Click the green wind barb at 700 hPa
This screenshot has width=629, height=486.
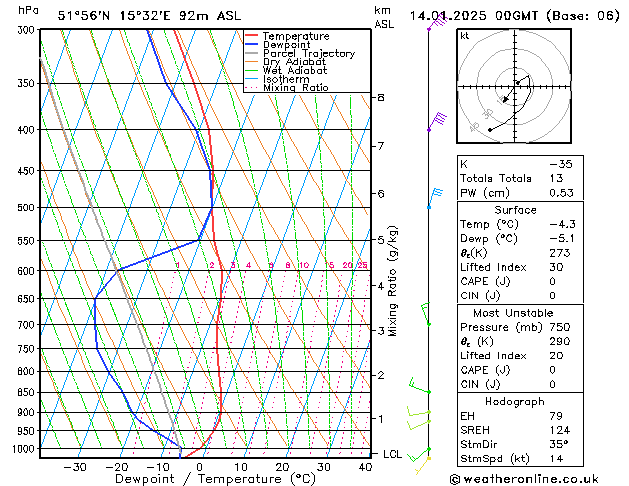pyautogui.click(x=426, y=314)
